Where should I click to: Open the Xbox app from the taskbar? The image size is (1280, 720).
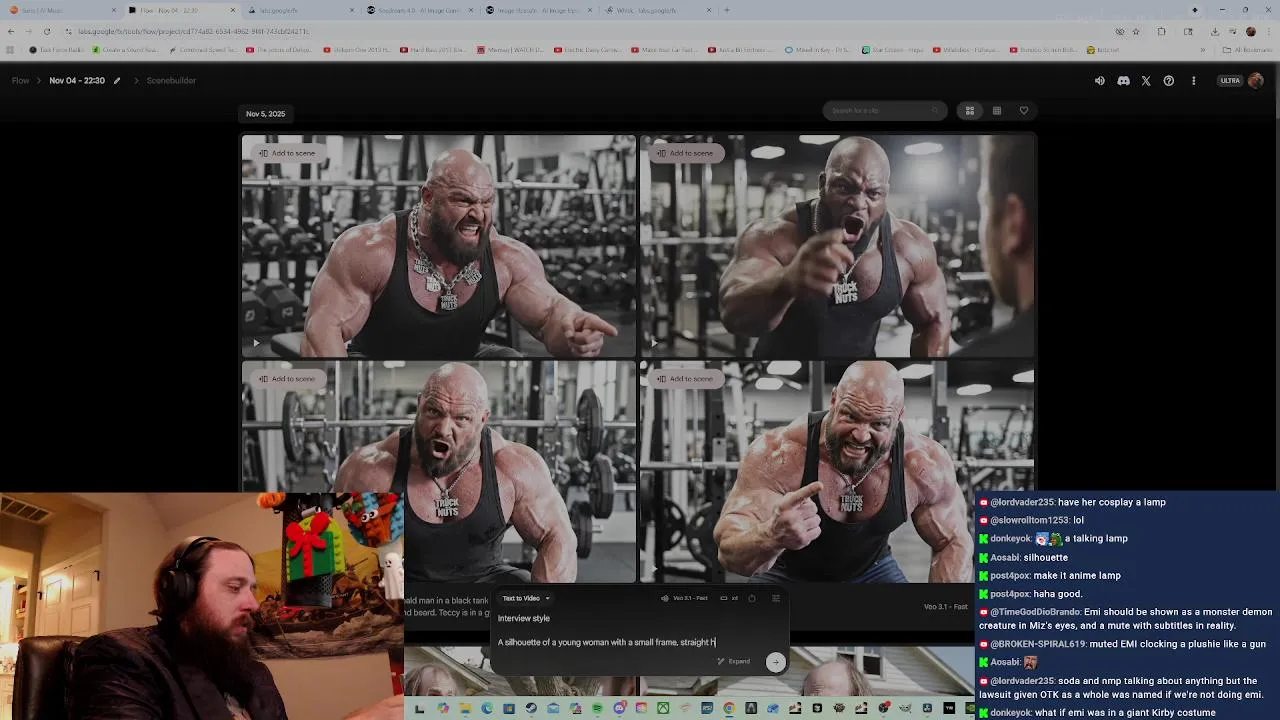click(663, 708)
